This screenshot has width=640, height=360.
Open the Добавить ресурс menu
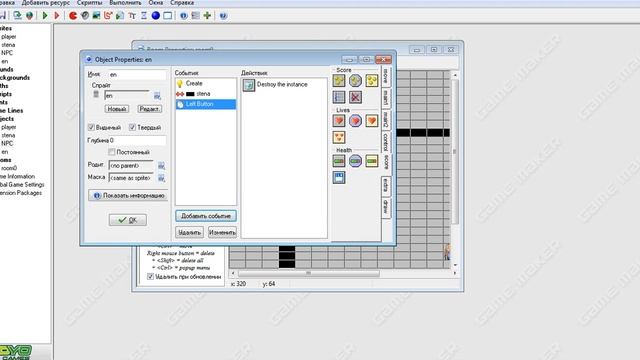click(x=46, y=3)
